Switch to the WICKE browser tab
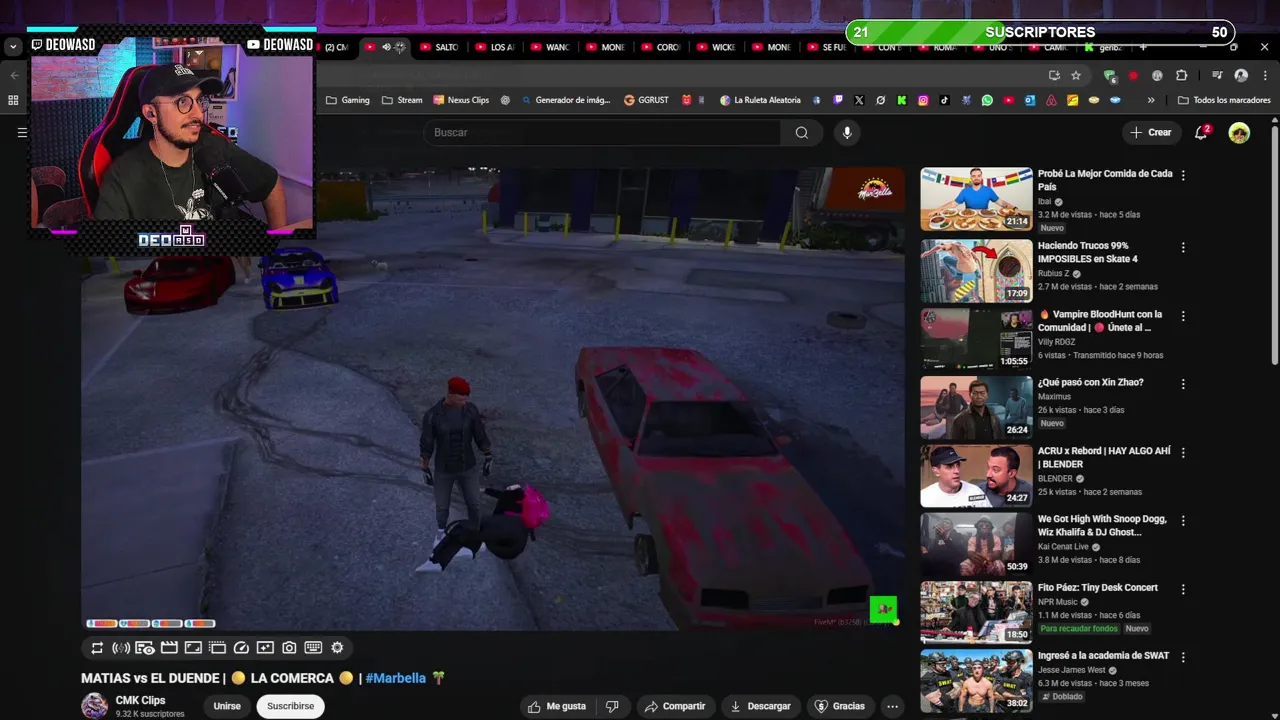 pyautogui.click(x=715, y=47)
